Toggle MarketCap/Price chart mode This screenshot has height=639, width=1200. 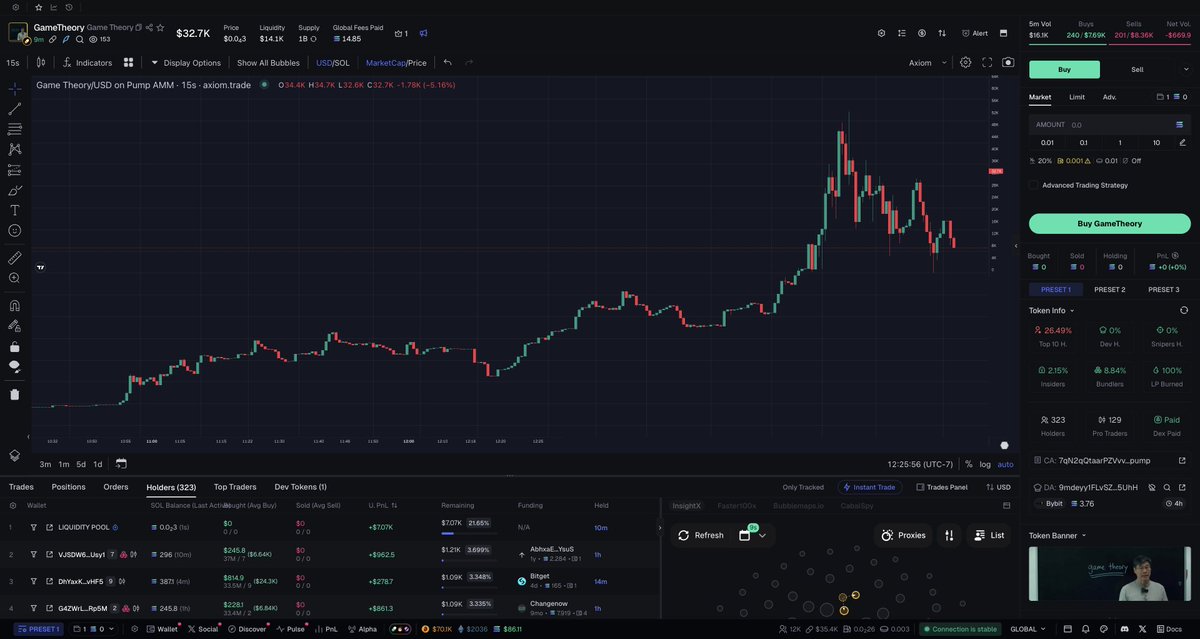396,62
